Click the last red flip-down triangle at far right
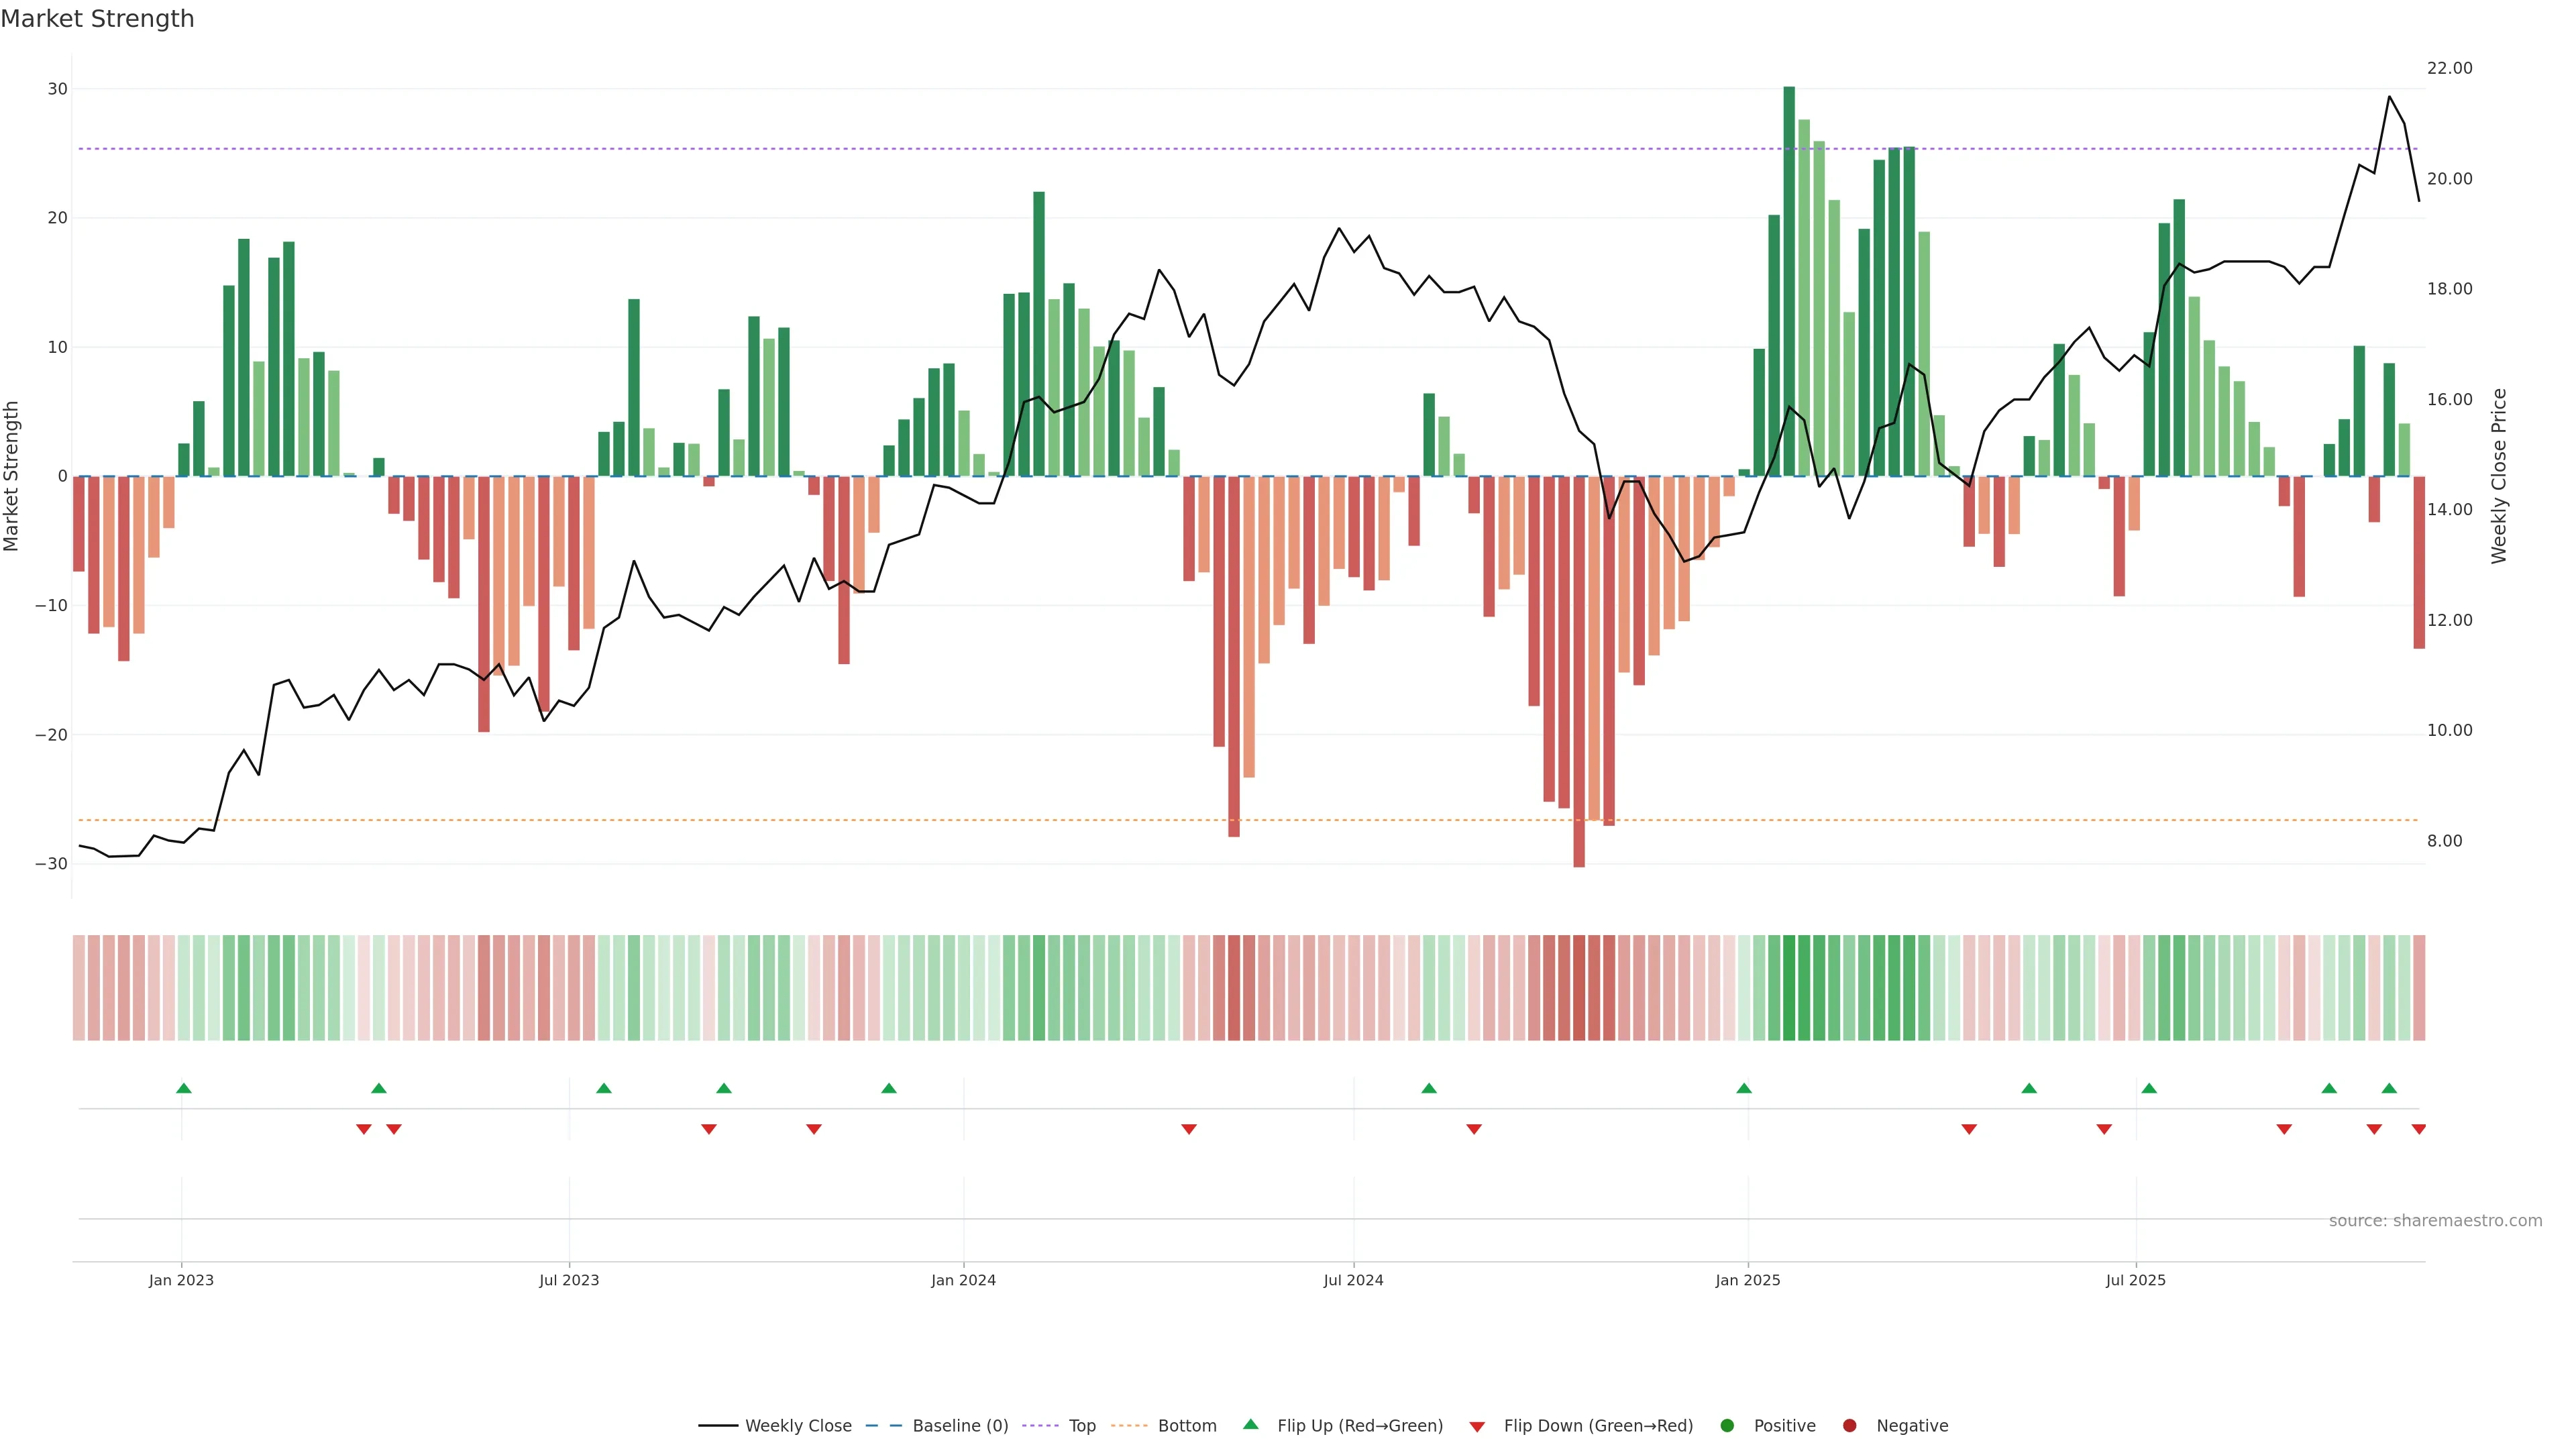Image resolution: width=2576 pixels, height=1449 pixels. pos(2418,1129)
